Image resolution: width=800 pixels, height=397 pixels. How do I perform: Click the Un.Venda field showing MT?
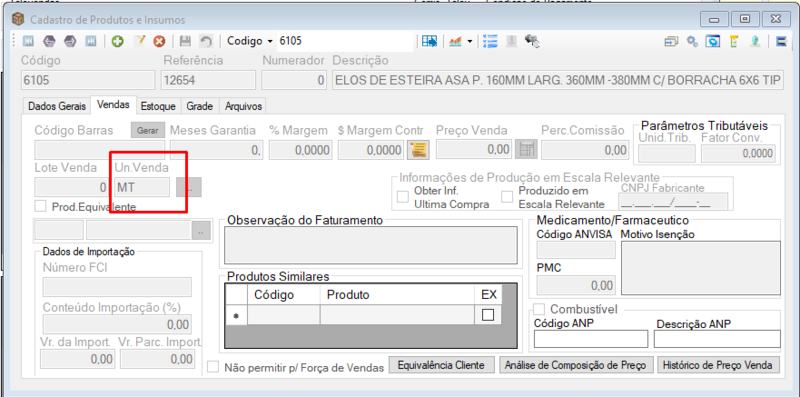click(142, 187)
